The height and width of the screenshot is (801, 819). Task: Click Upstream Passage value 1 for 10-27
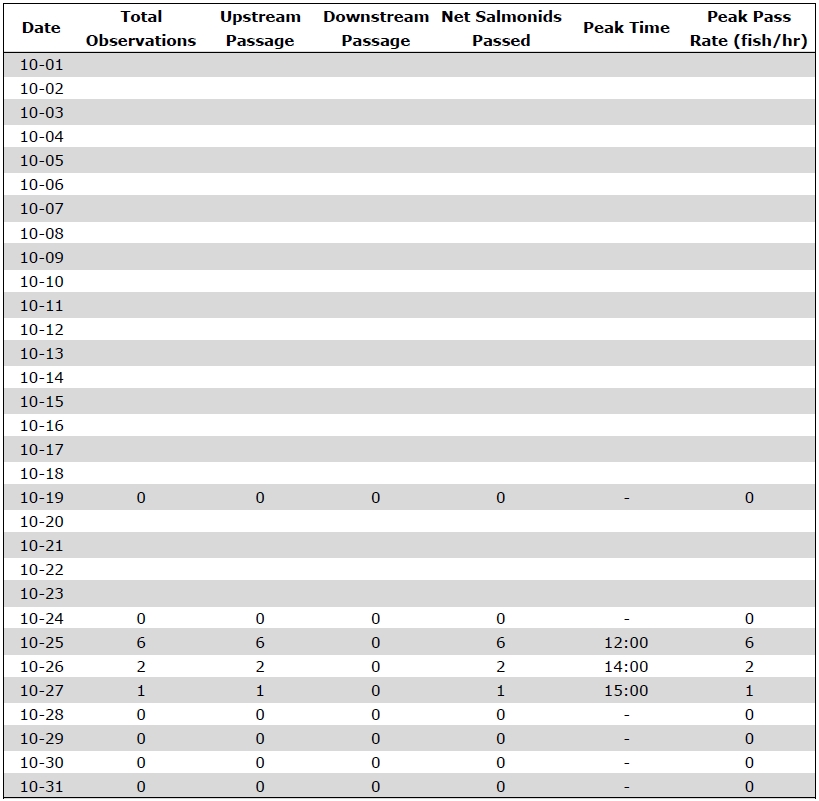coord(260,691)
